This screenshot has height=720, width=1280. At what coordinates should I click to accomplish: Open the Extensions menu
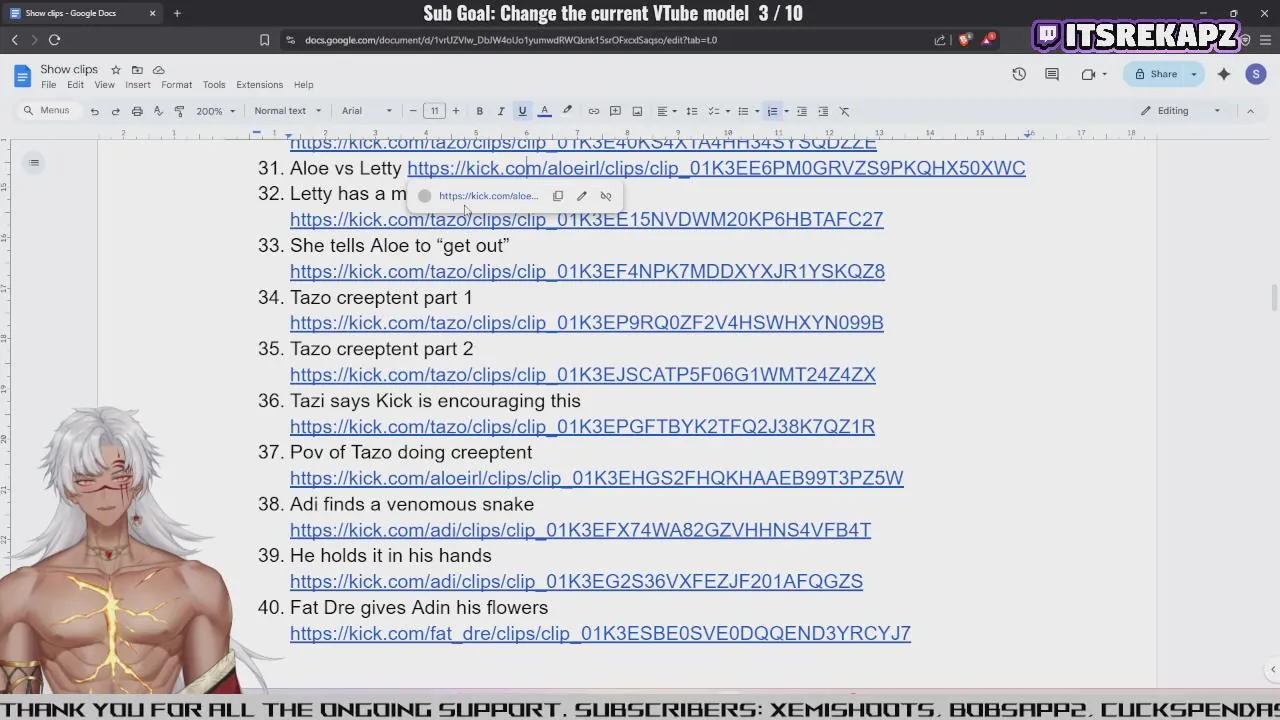tap(259, 85)
